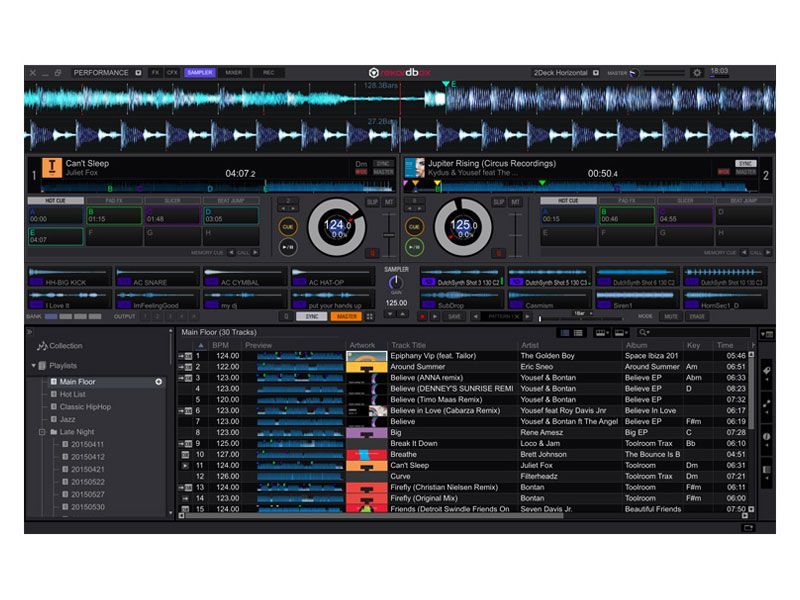The width and height of the screenshot is (800, 600).
Task: Toggle SYNC on deck 2
Action: 746,163
